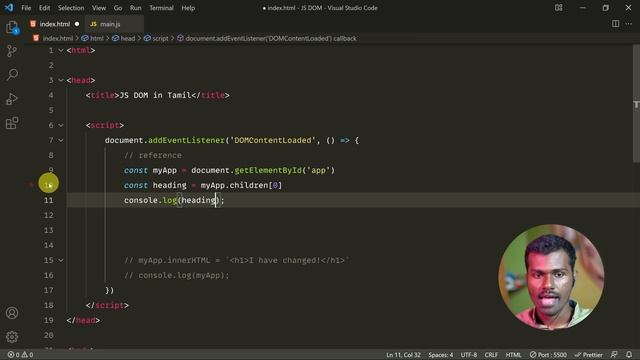Viewport: 640px width, 360px height.
Task: Click the VS Code logo icon
Action: point(9,8)
